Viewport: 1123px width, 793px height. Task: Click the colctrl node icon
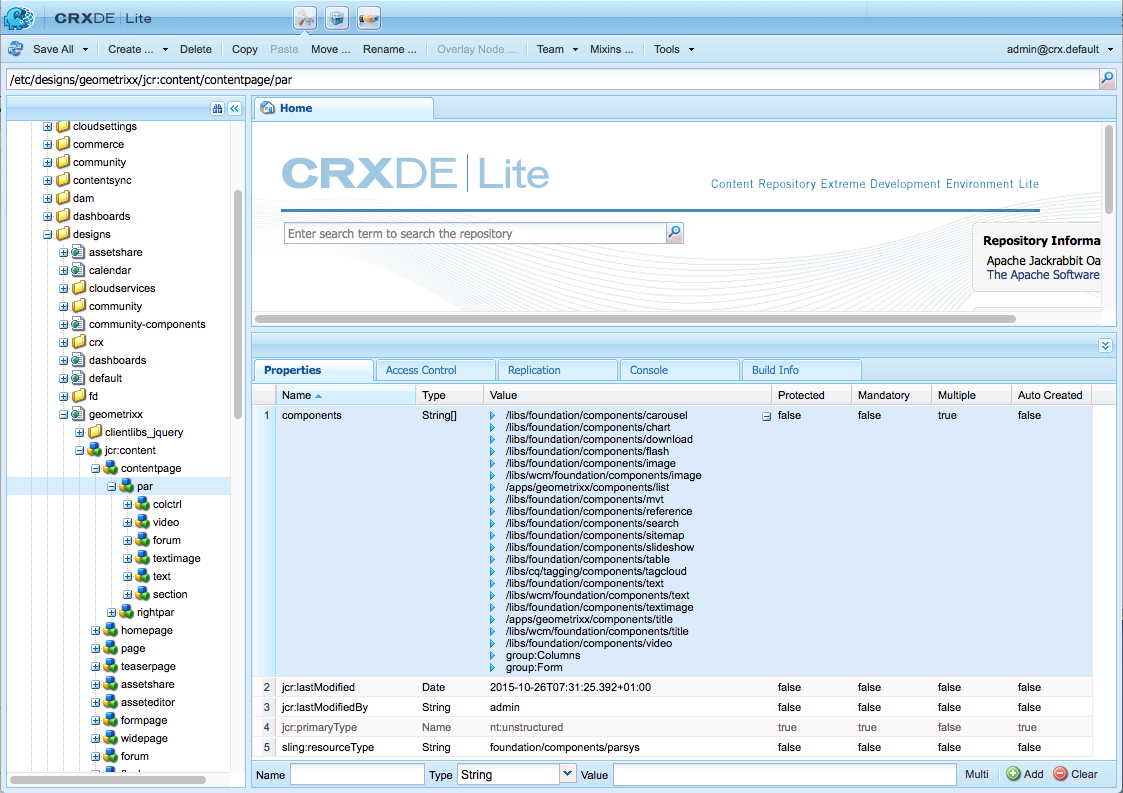[x=143, y=504]
